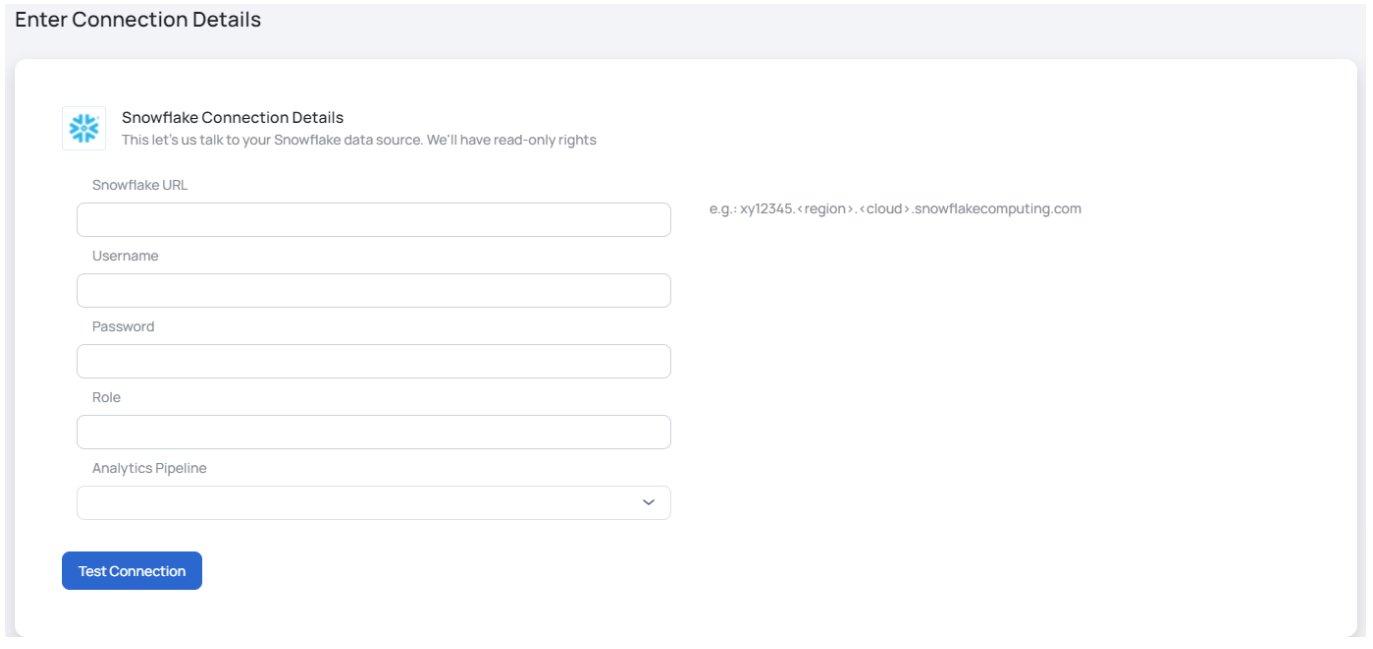Click the xy12345 example account text
This screenshot has height=649, width=1373.
click(x=766, y=210)
